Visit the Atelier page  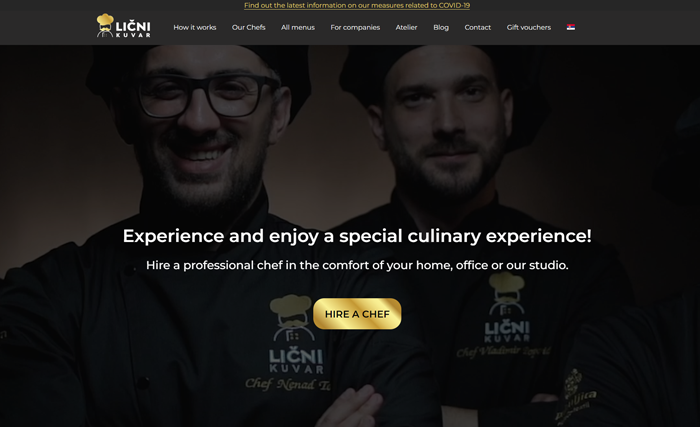coord(406,27)
